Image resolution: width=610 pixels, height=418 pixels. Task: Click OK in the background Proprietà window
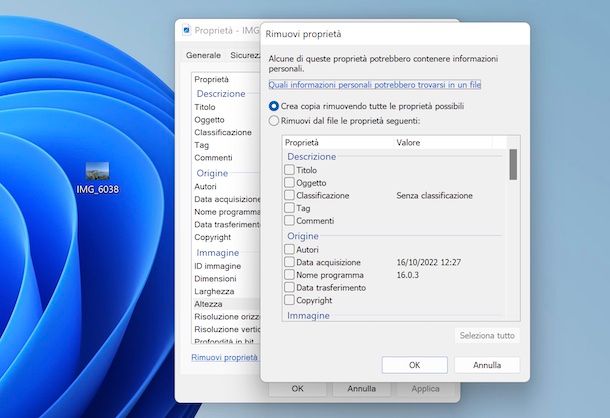click(298, 388)
